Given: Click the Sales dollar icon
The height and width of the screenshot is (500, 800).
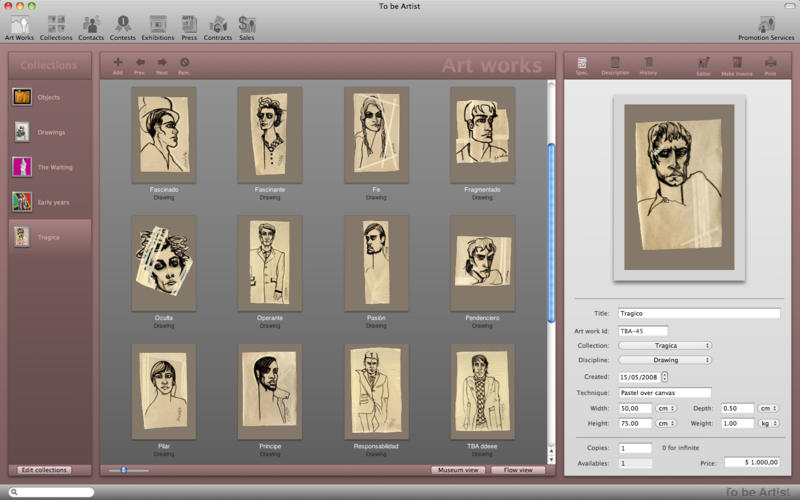Looking at the screenshot, I should 246,26.
